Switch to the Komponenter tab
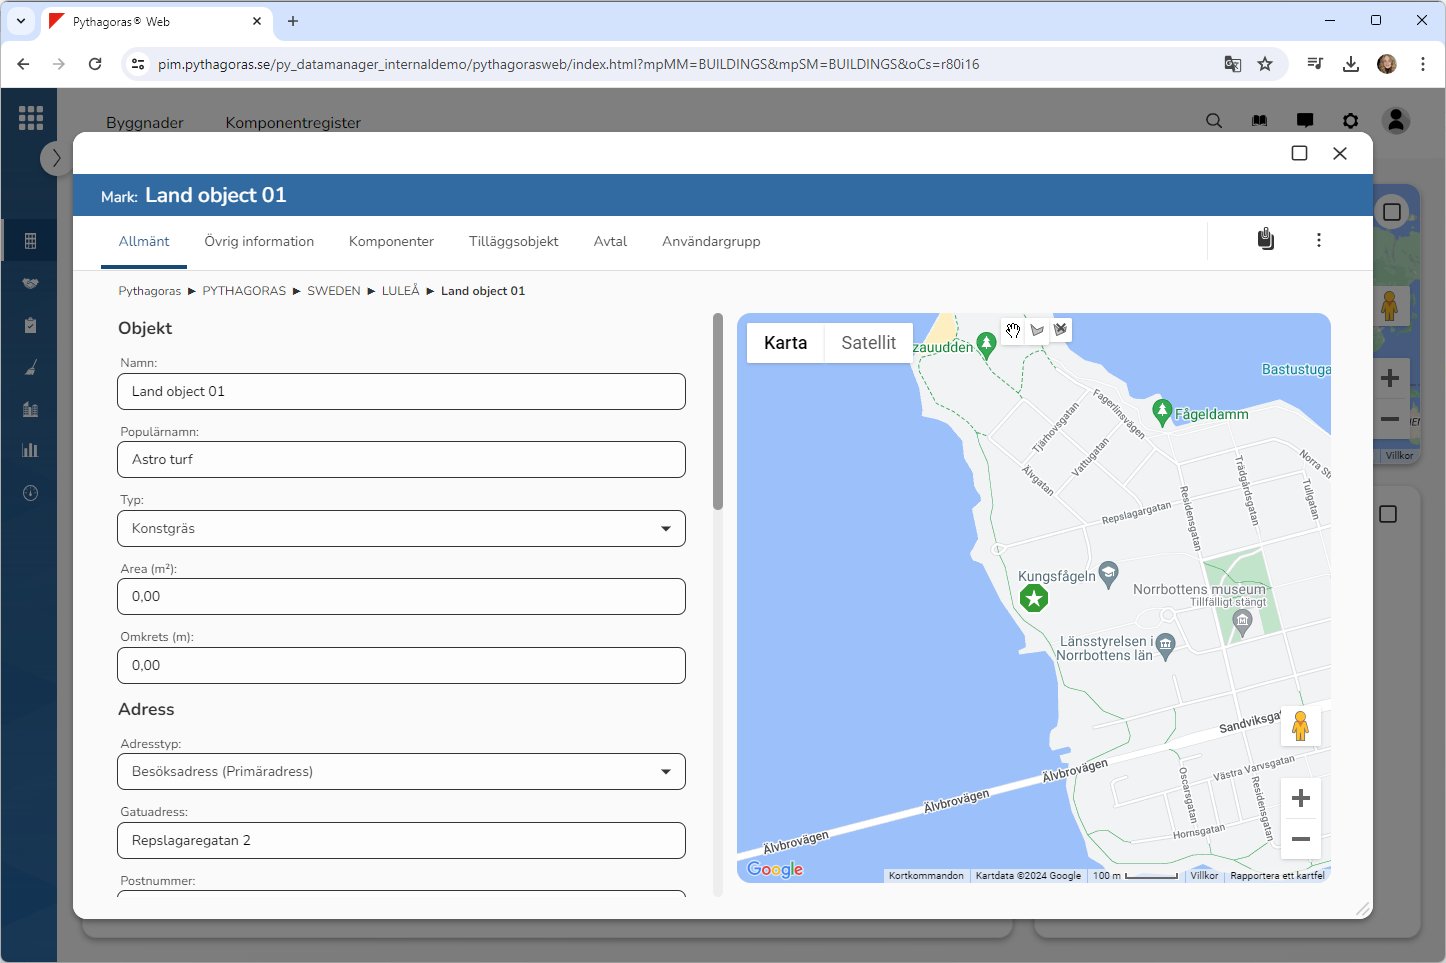Screen dimensions: 1446x963 (391, 242)
